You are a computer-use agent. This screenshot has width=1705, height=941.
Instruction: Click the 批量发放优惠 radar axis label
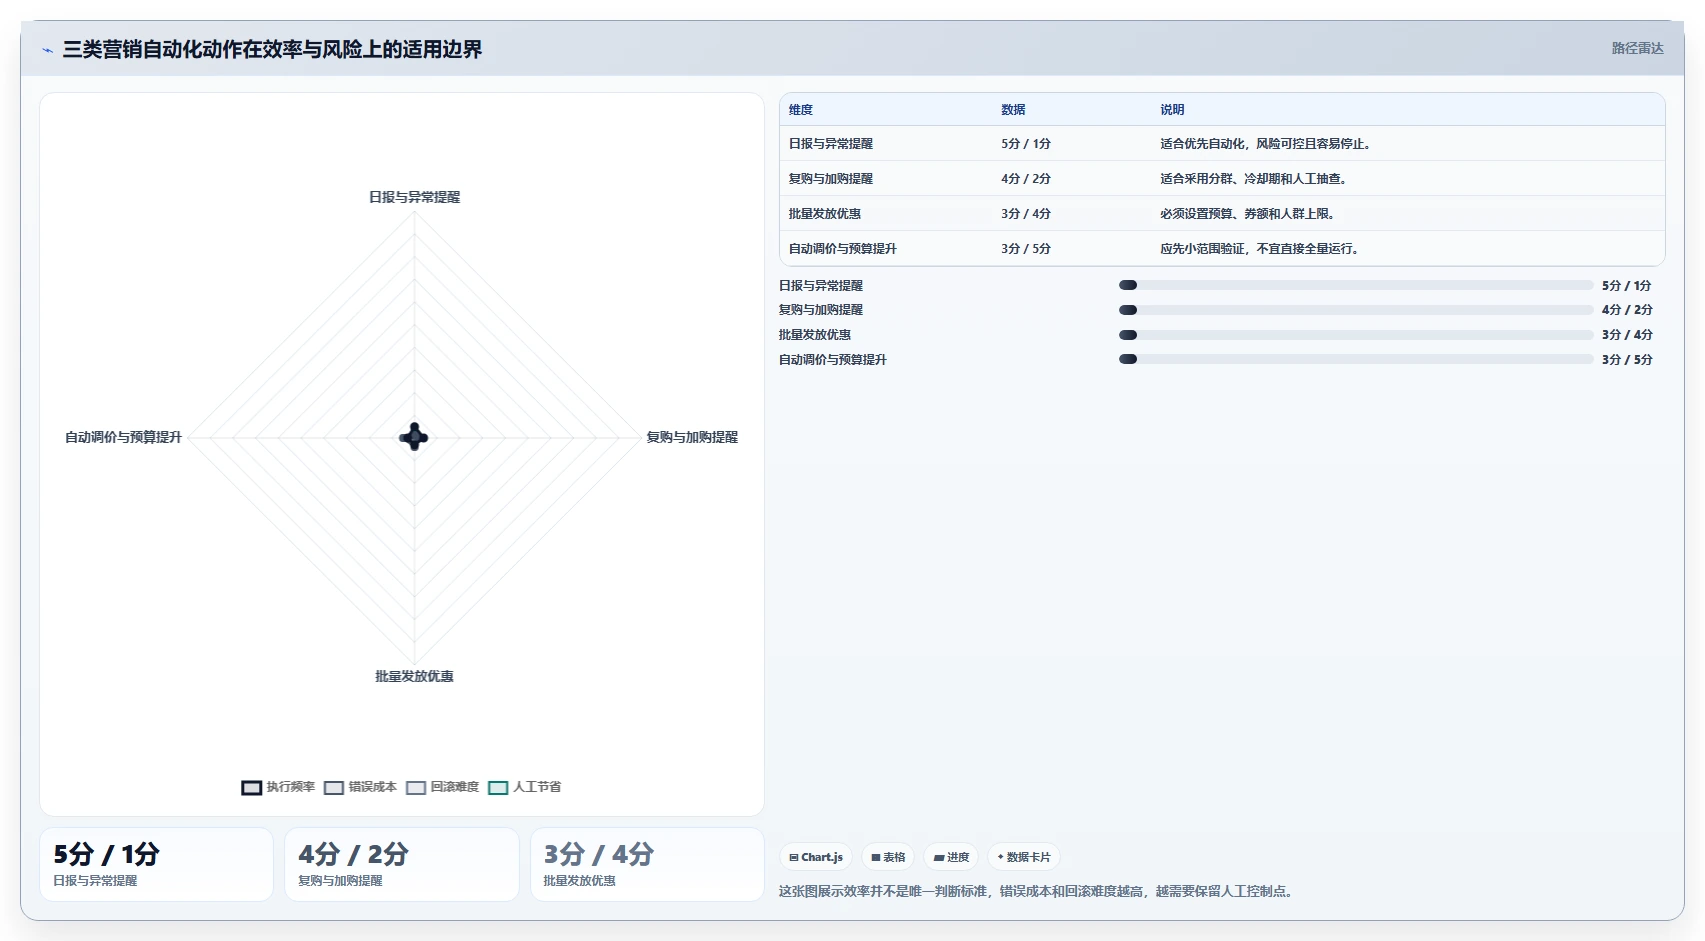414,676
